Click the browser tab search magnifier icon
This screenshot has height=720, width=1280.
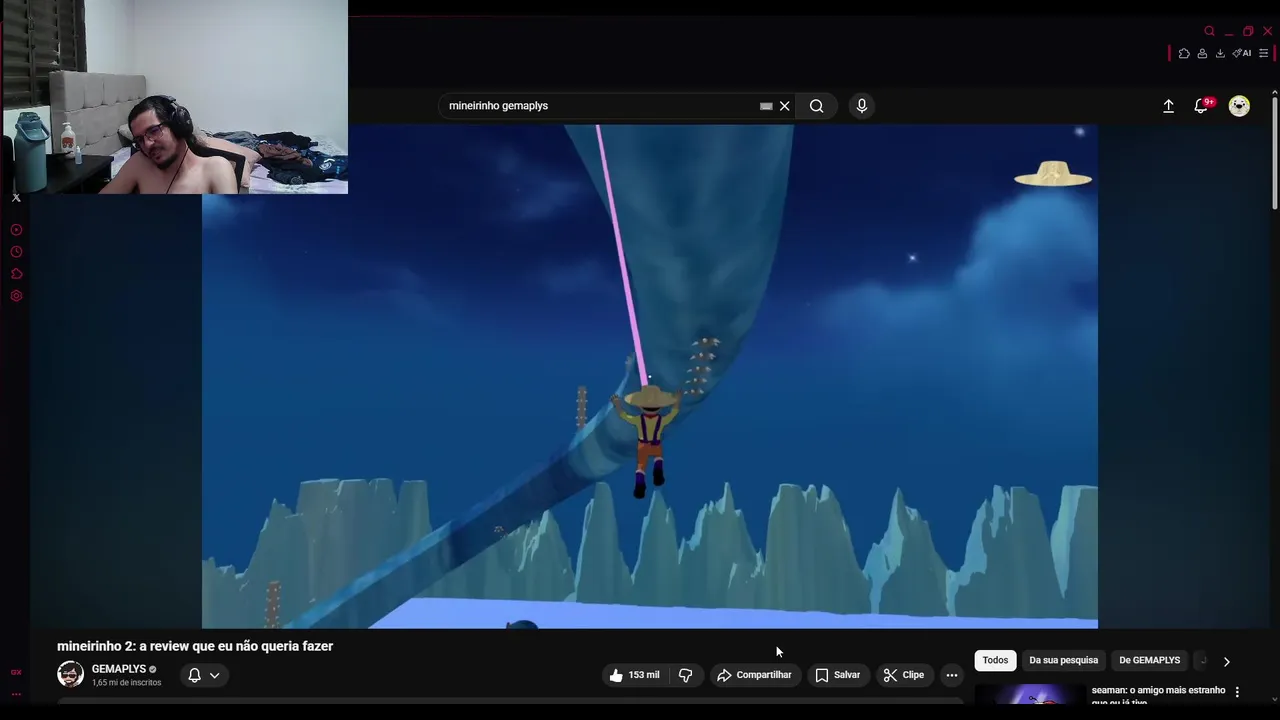(1210, 31)
